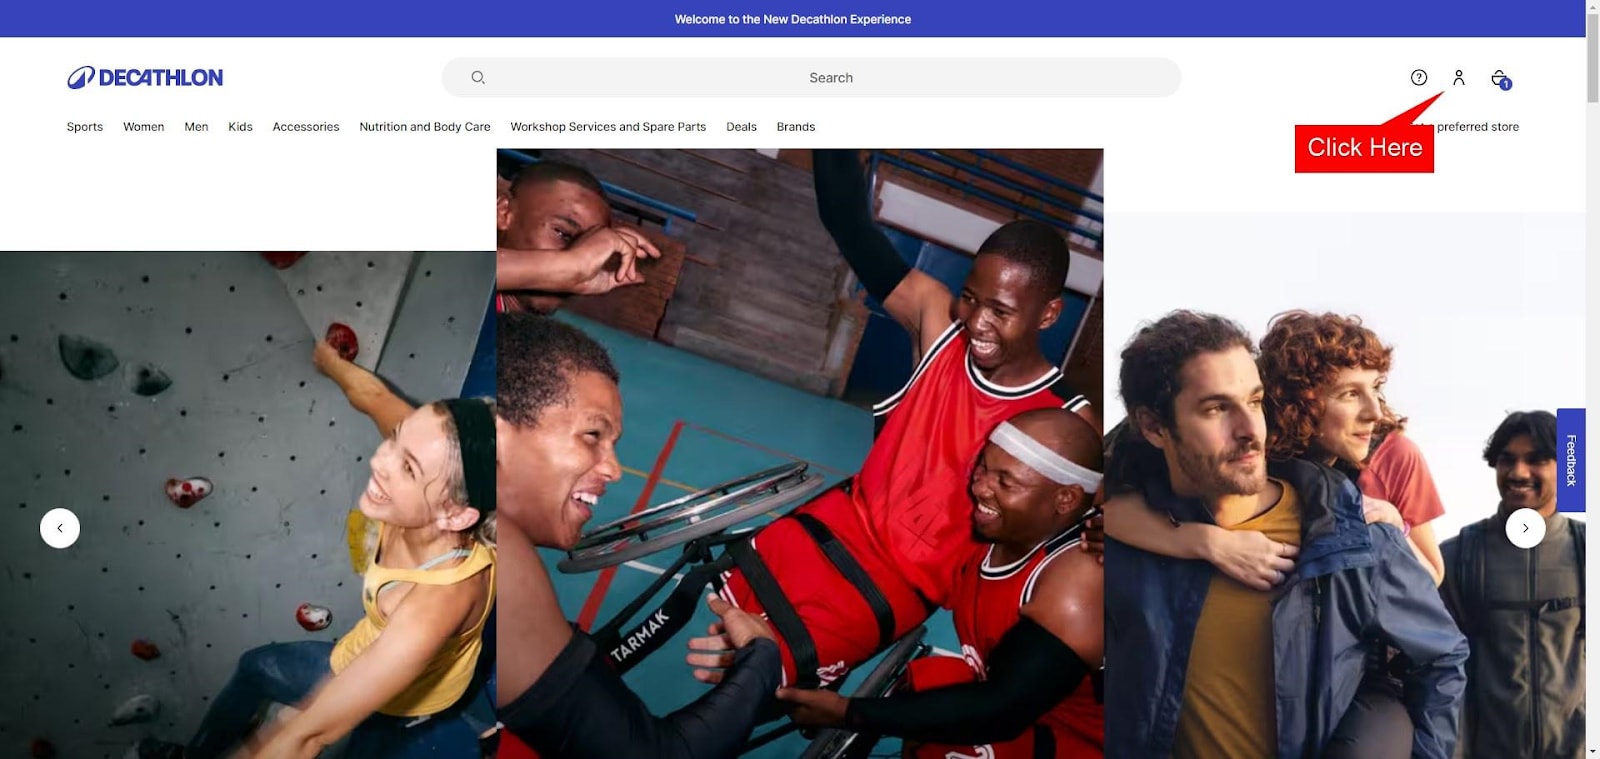The height and width of the screenshot is (759, 1600).
Task: Click the page vertical scrollbar thumb
Action: 1593,60
